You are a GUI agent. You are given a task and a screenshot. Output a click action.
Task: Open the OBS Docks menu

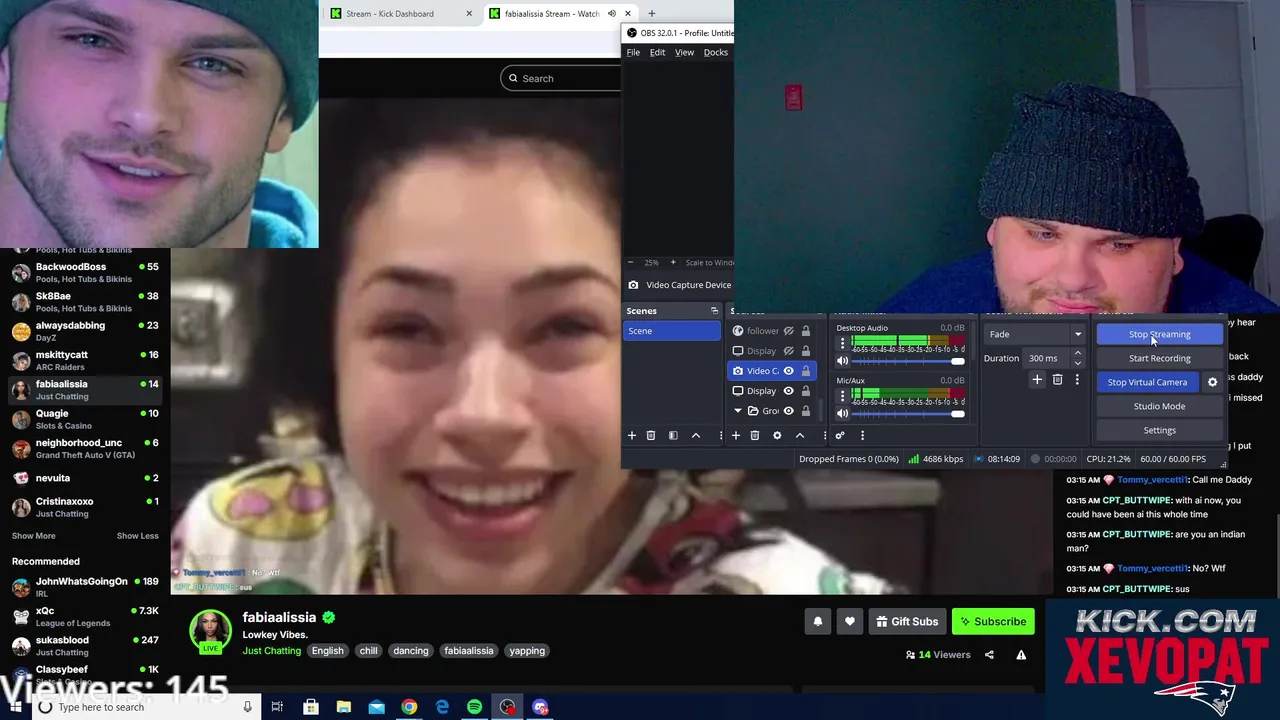(x=716, y=52)
